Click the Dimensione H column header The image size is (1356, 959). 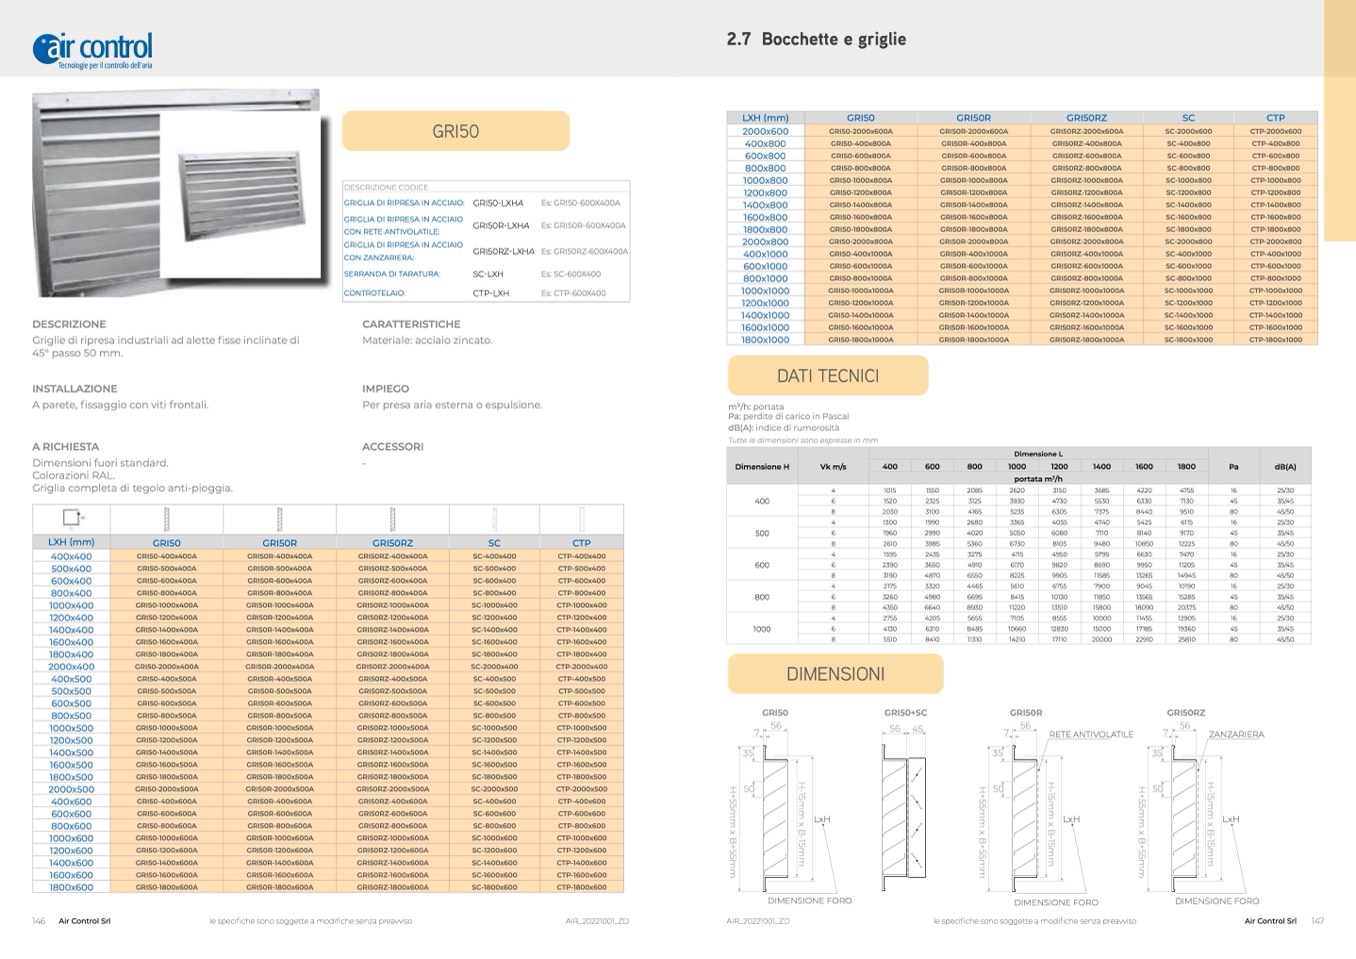(762, 466)
